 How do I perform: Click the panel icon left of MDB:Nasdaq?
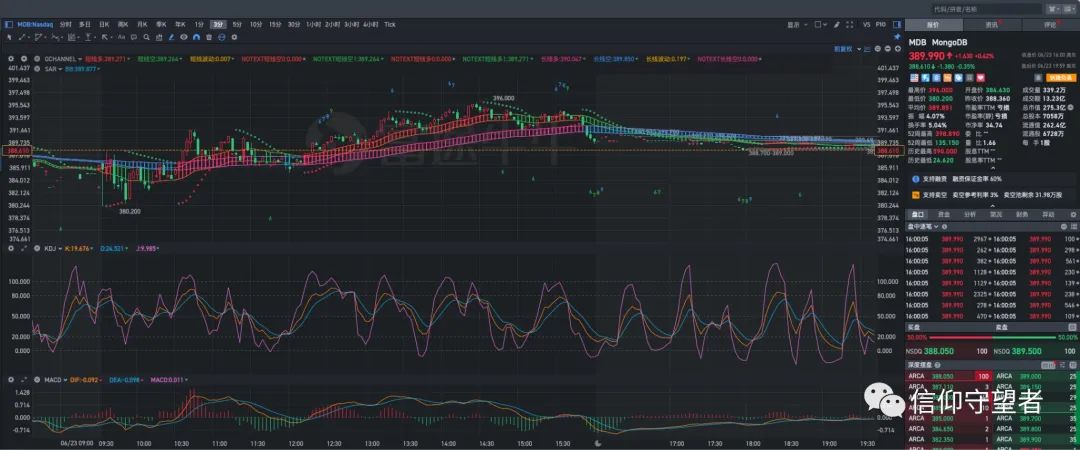(x=8, y=25)
